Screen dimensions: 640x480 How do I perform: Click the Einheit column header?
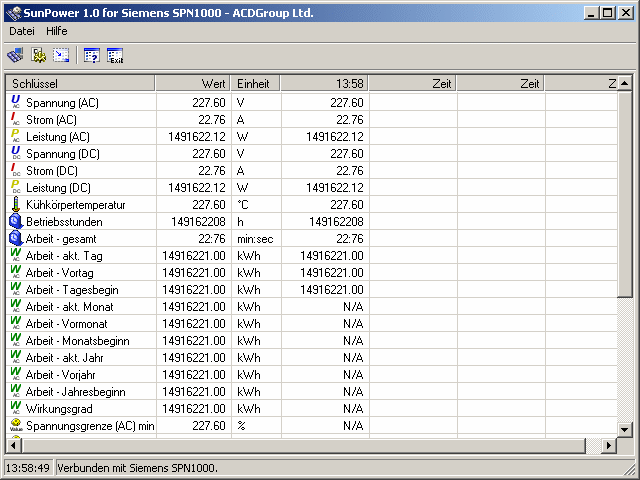click(x=256, y=84)
